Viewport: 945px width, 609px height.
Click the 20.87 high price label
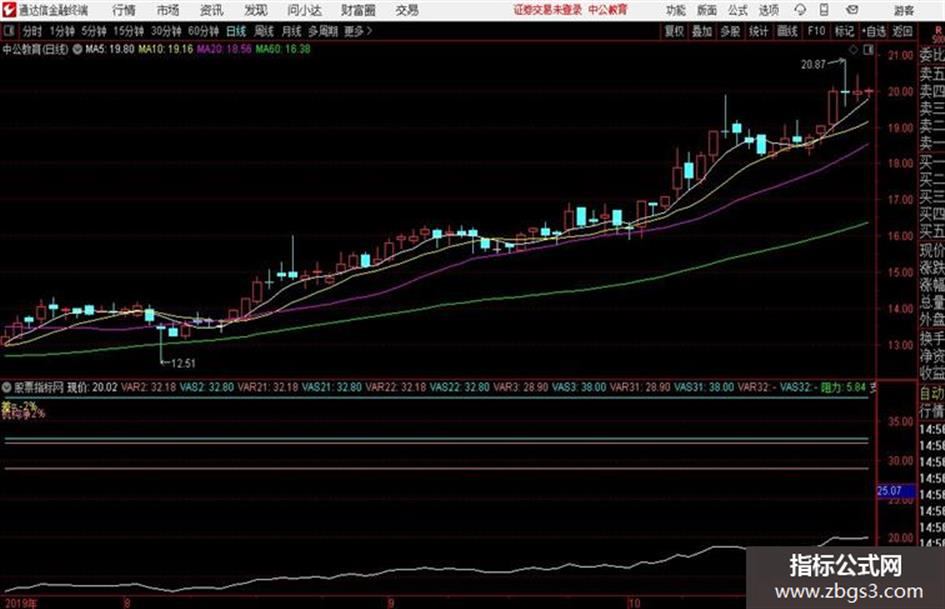(x=813, y=65)
